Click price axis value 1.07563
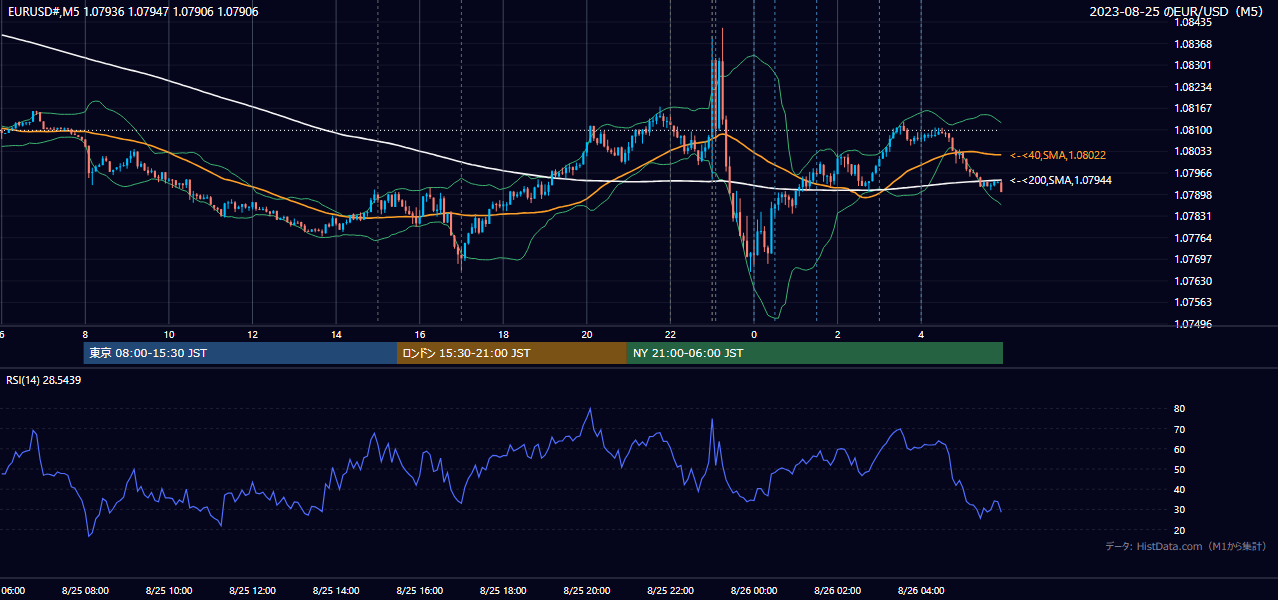 click(1193, 302)
